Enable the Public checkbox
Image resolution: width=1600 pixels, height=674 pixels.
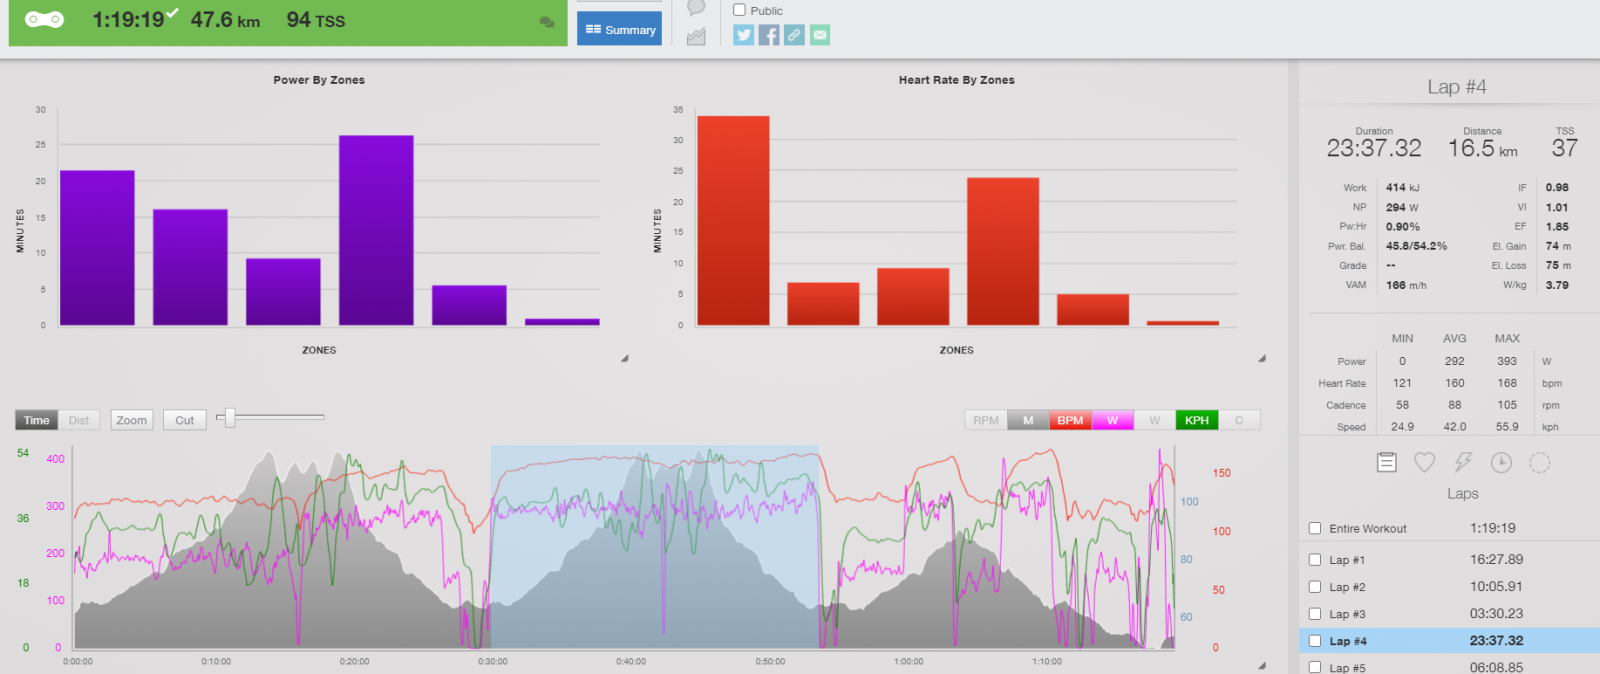(x=740, y=10)
